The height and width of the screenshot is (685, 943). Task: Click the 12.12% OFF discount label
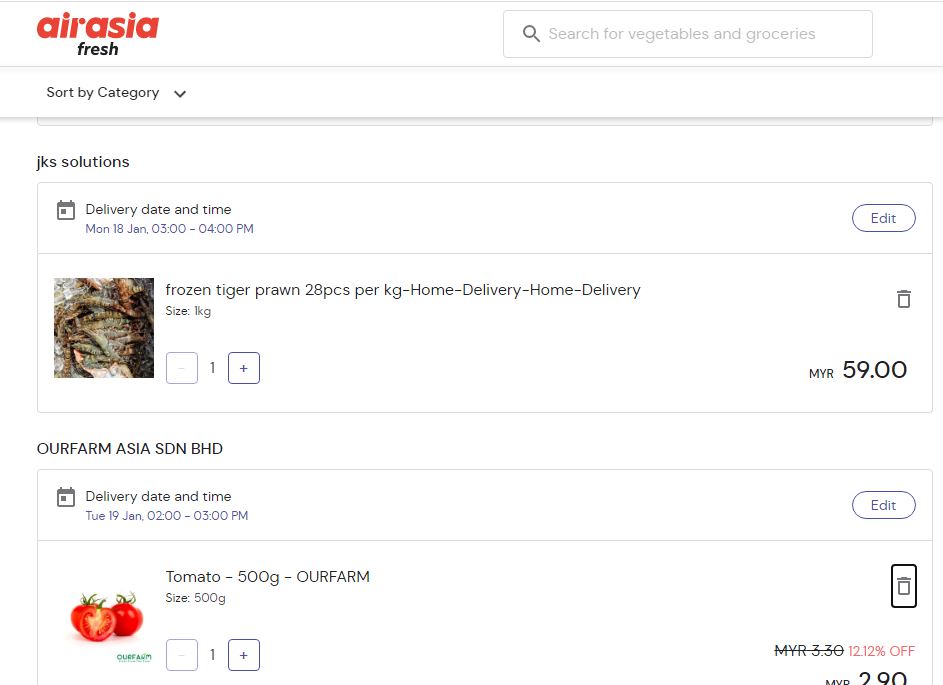[x=882, y=651]
